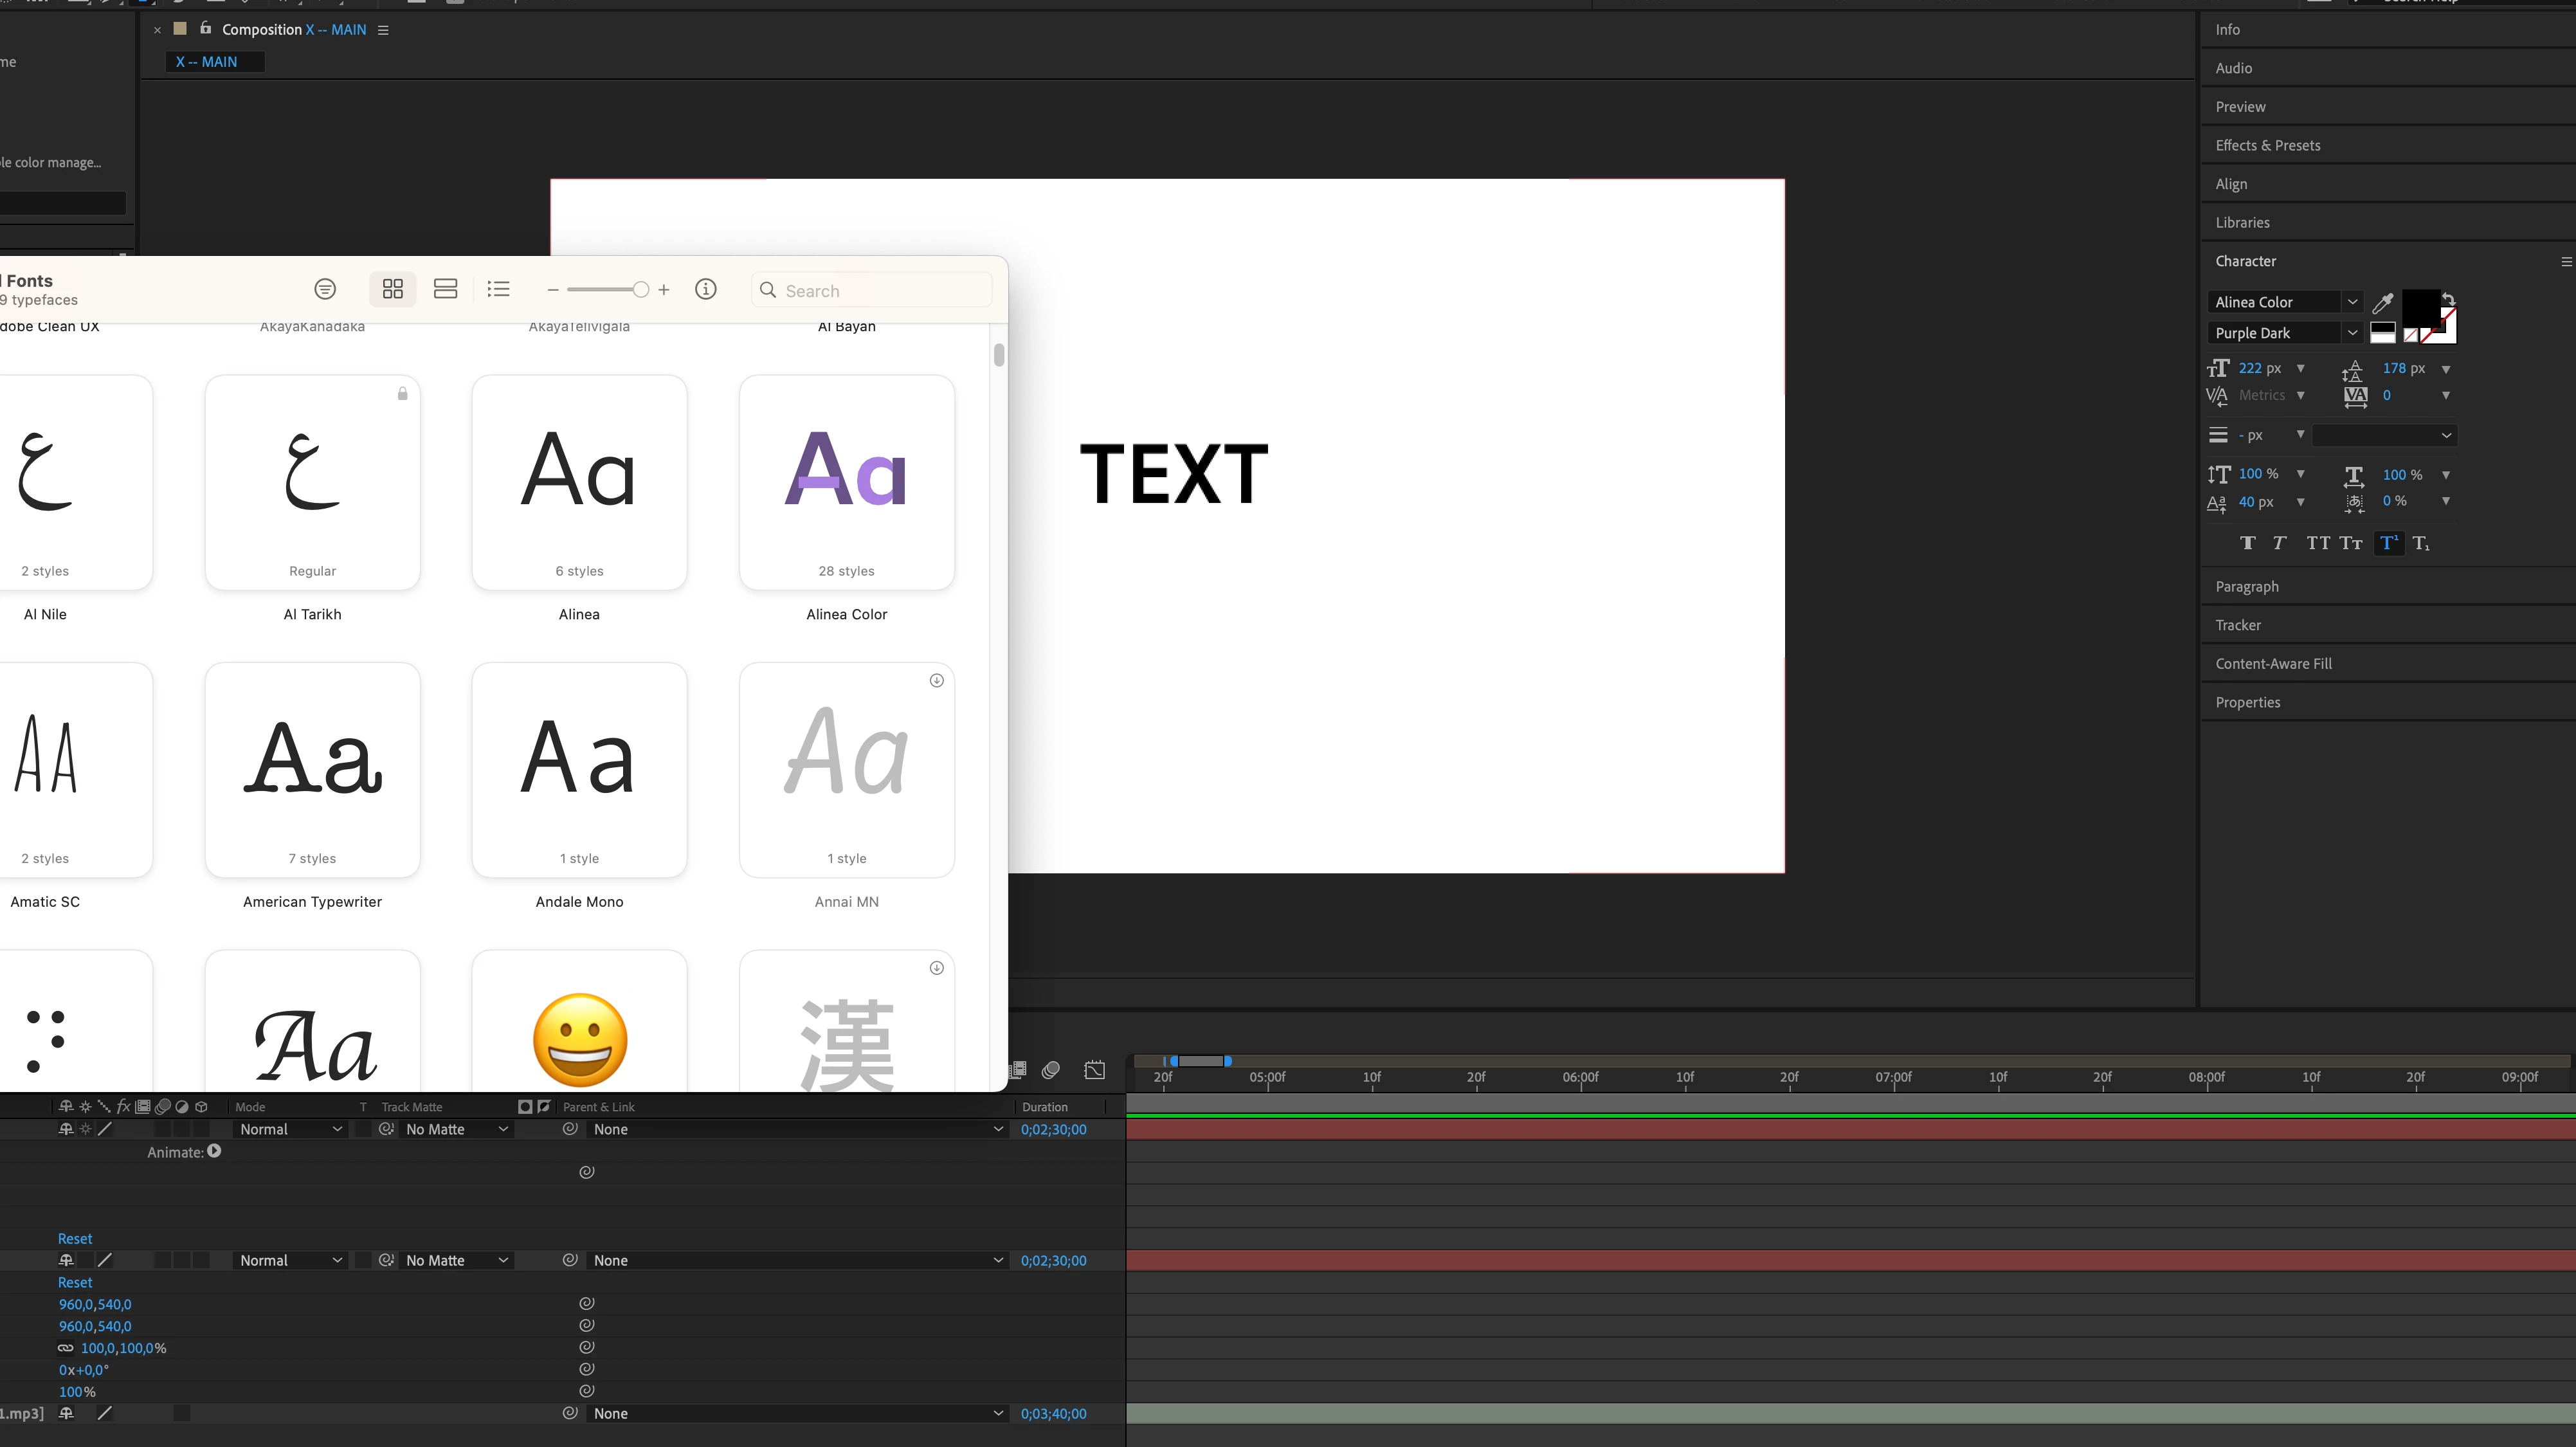The image size is (2576, 1447).
Task: Open the Purple Dark font style dropdown
Action: [x=2352, y=333]
